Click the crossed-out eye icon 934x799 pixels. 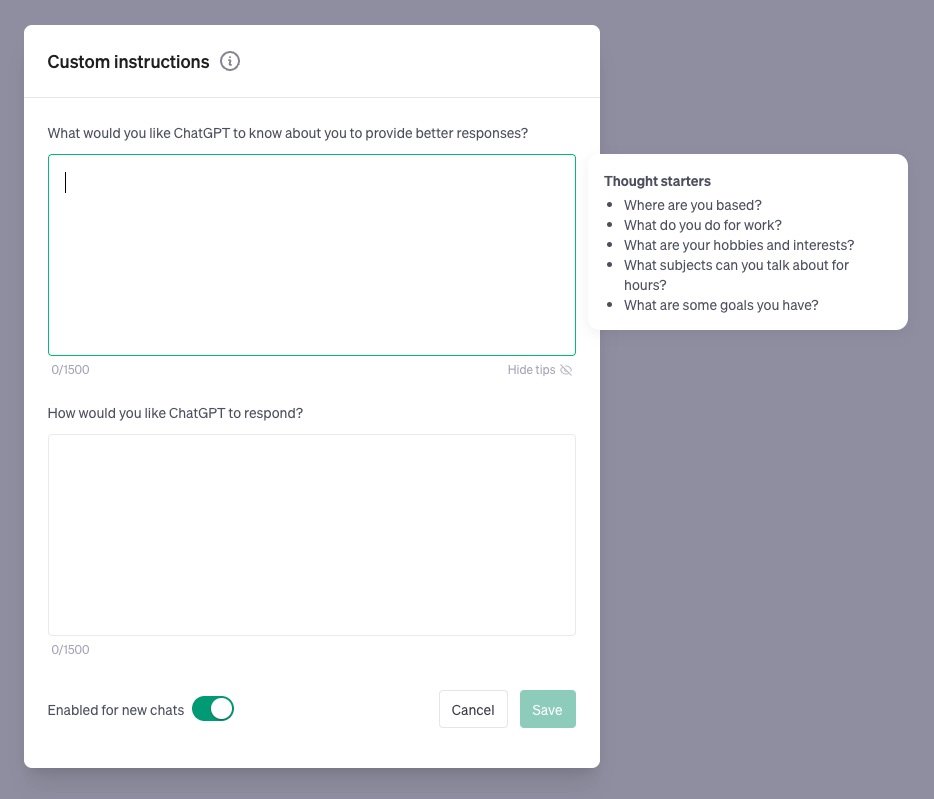pyautogui.click(x=566, y=370)
